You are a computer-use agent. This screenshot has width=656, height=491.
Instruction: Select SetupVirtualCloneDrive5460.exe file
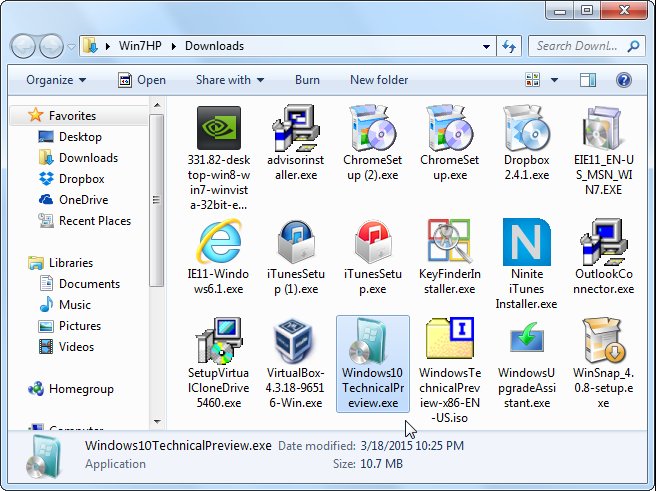click(x=218, y=363)
